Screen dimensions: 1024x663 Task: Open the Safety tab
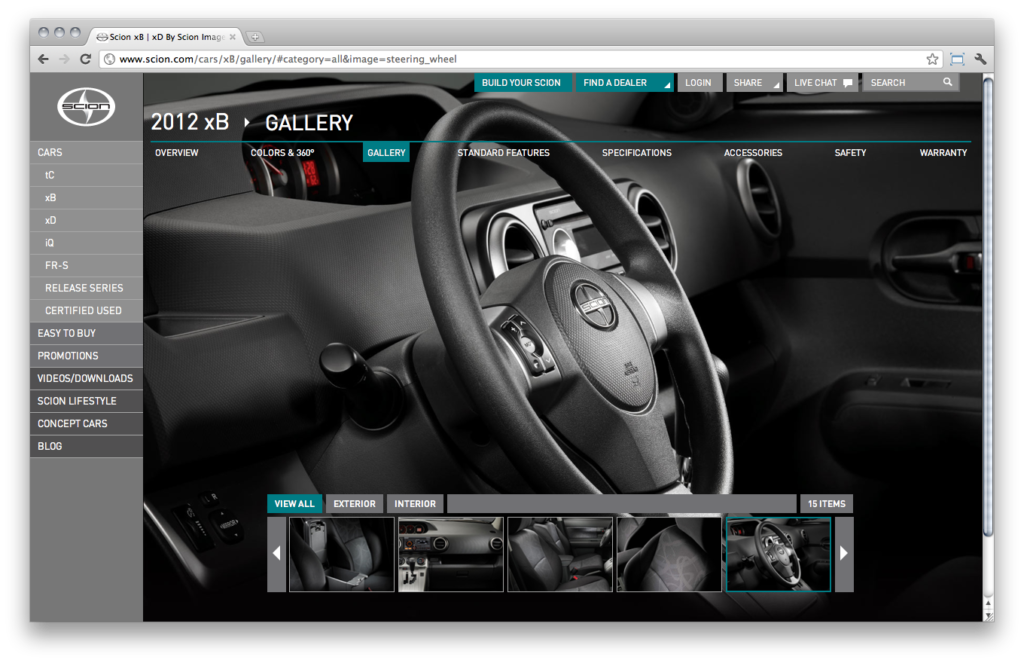point(850,153)
